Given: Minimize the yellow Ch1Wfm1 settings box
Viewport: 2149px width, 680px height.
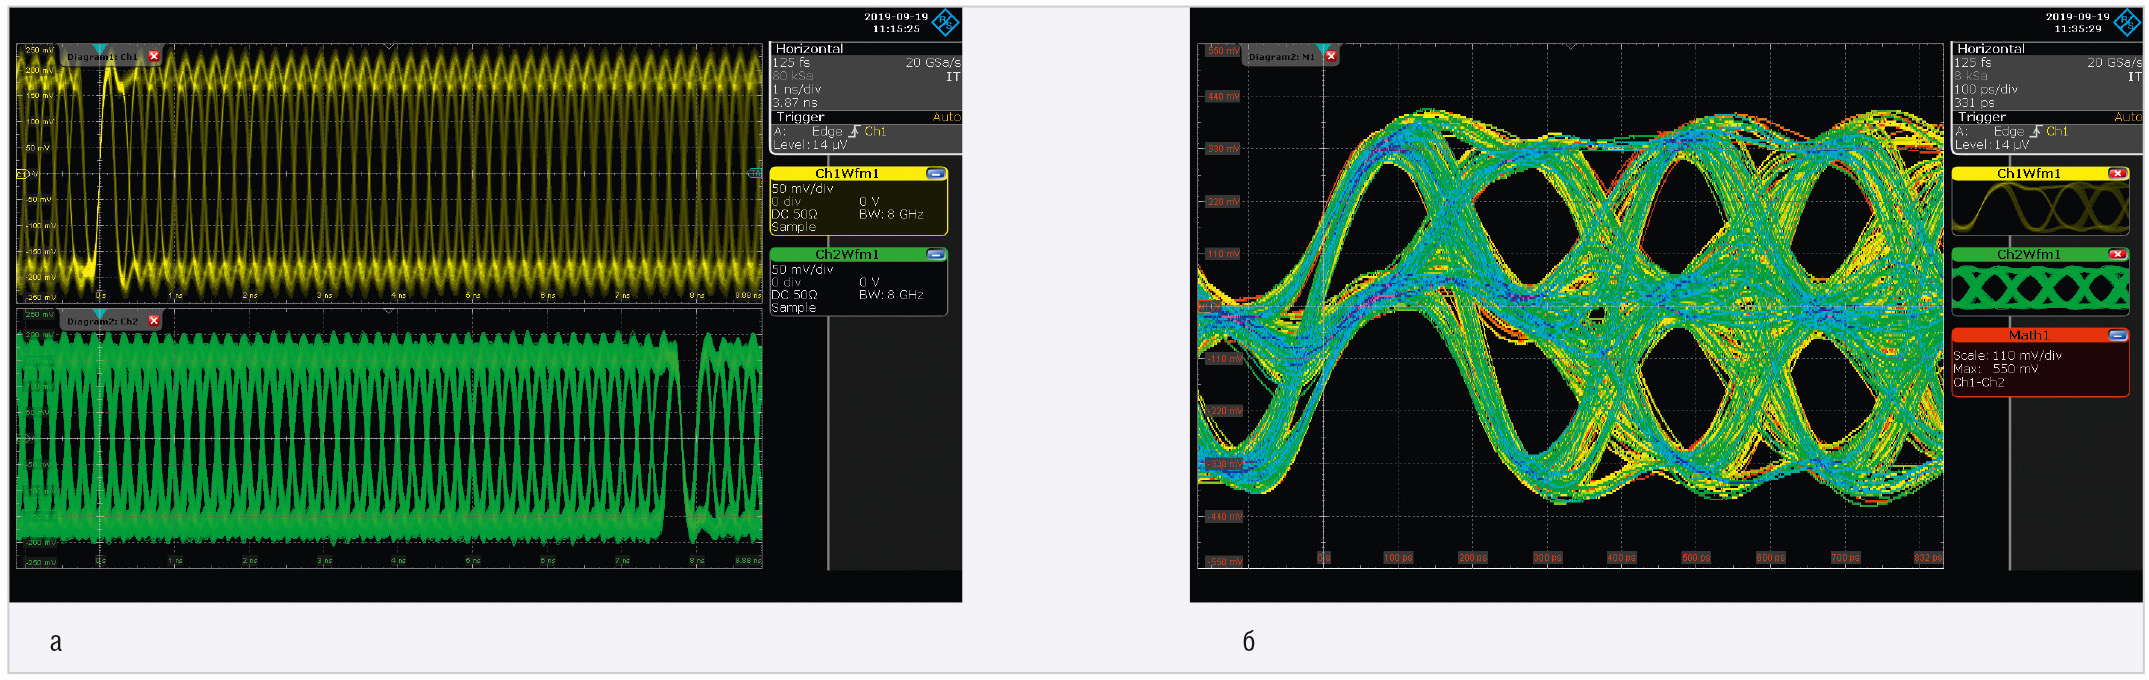Looking at the screenshot, I should [x=935, y=173].
